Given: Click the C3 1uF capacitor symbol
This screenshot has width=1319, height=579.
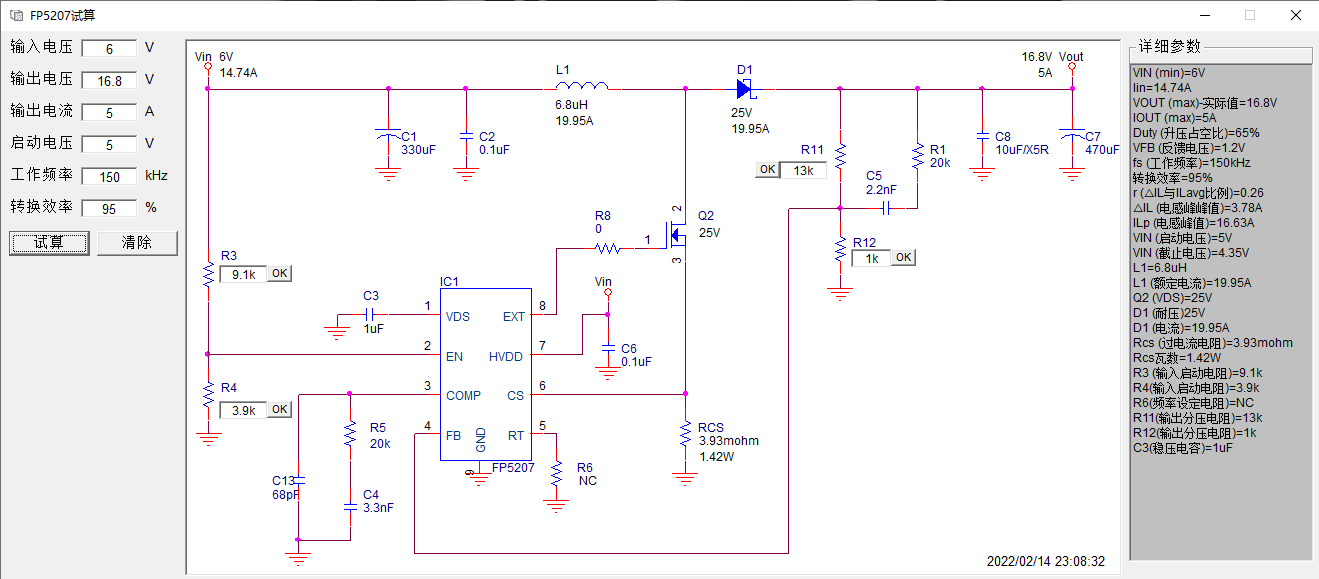Looking at the screenshot, I should (371, 316).
